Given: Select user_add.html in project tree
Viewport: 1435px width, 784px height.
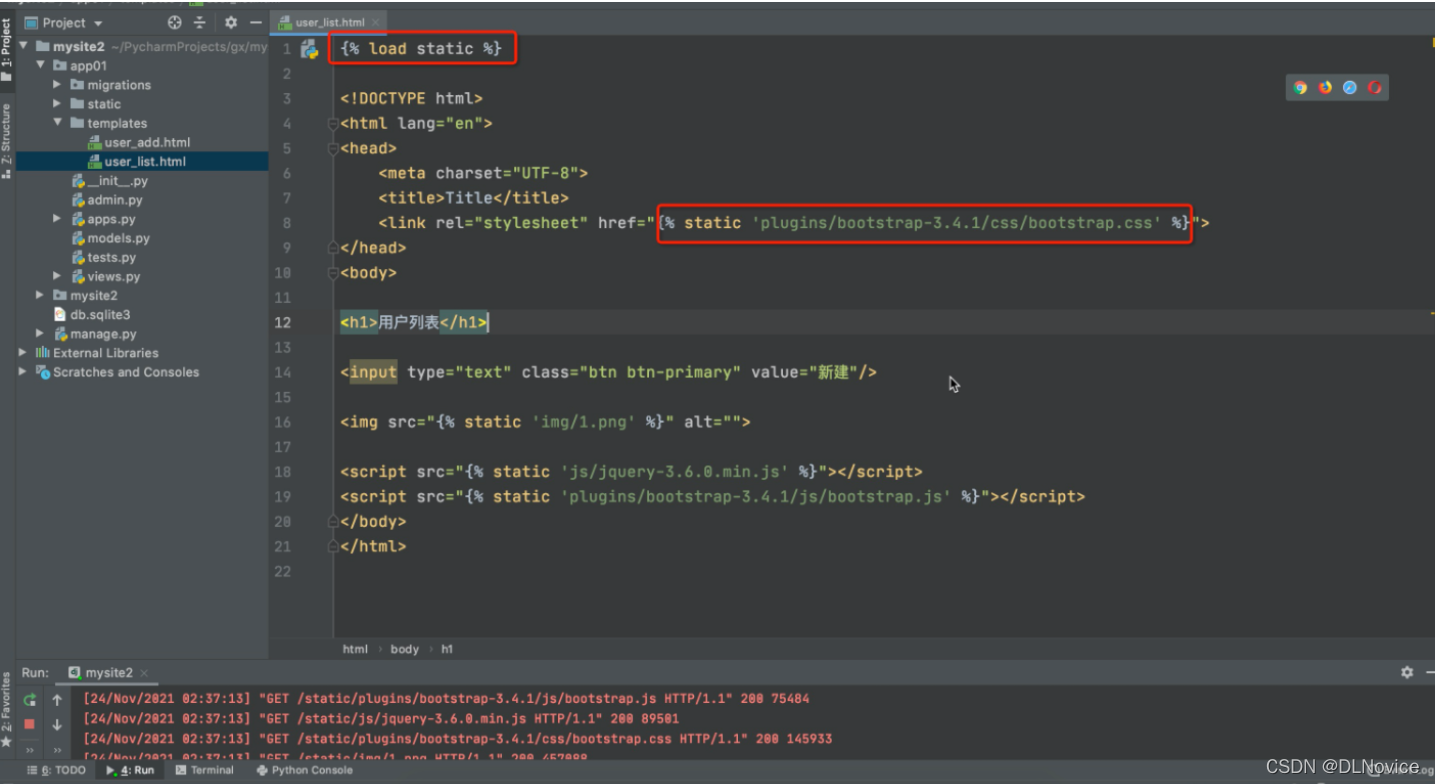Looking at the screenshot, I should 147,142.
